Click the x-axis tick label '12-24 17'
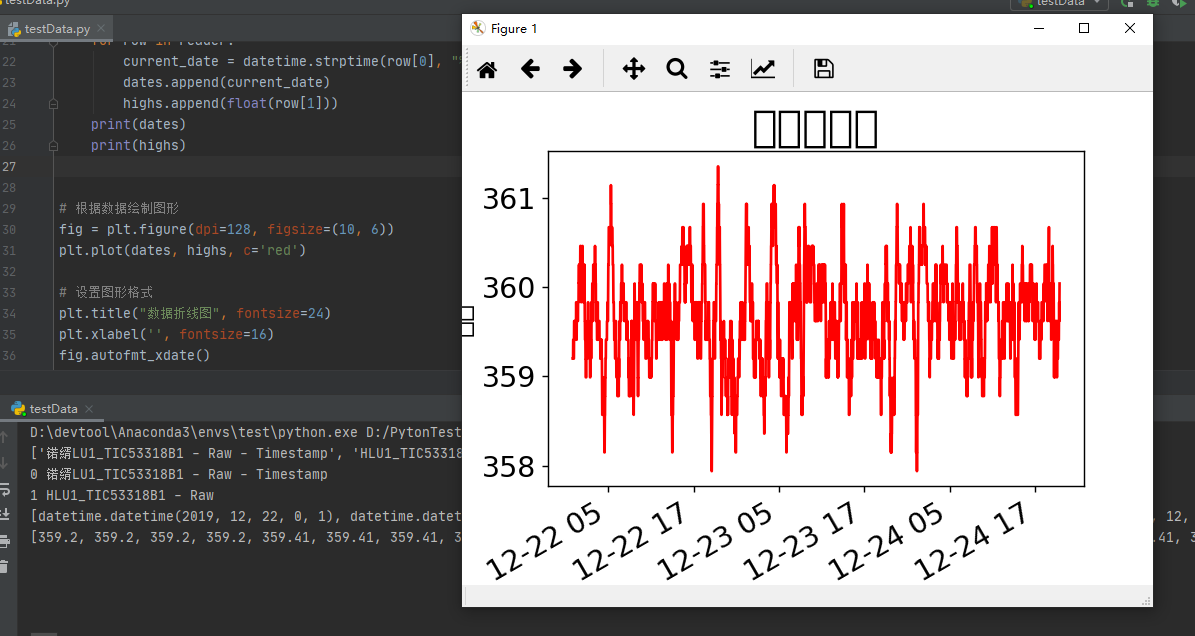1195x636 pixels. (x=970, y=542)
